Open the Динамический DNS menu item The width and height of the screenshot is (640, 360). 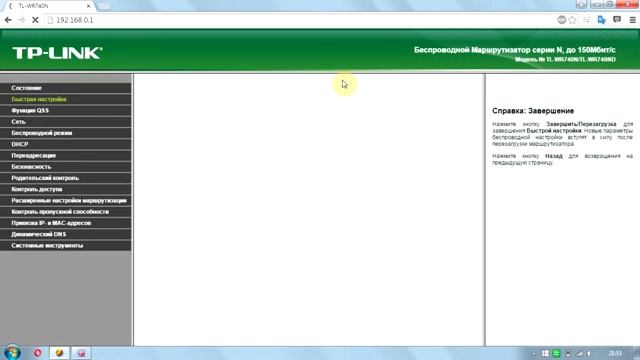[66, 234]
